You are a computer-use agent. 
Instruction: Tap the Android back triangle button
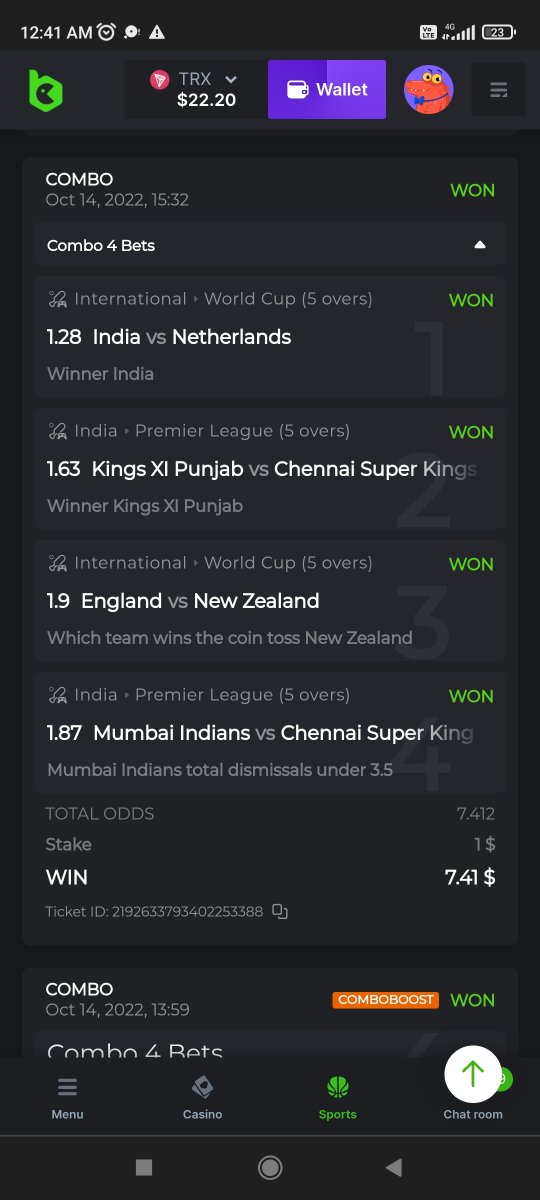(394, 1167)
